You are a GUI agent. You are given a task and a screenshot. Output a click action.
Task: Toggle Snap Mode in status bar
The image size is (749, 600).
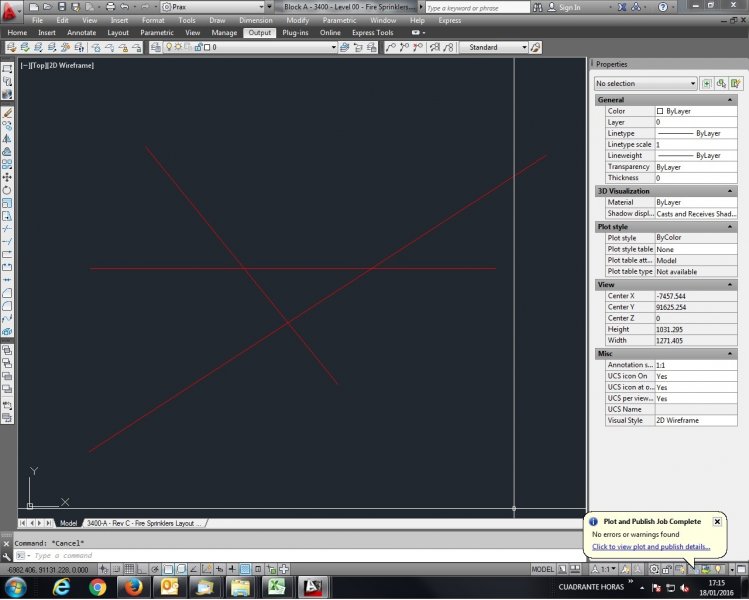coord(117,569)
